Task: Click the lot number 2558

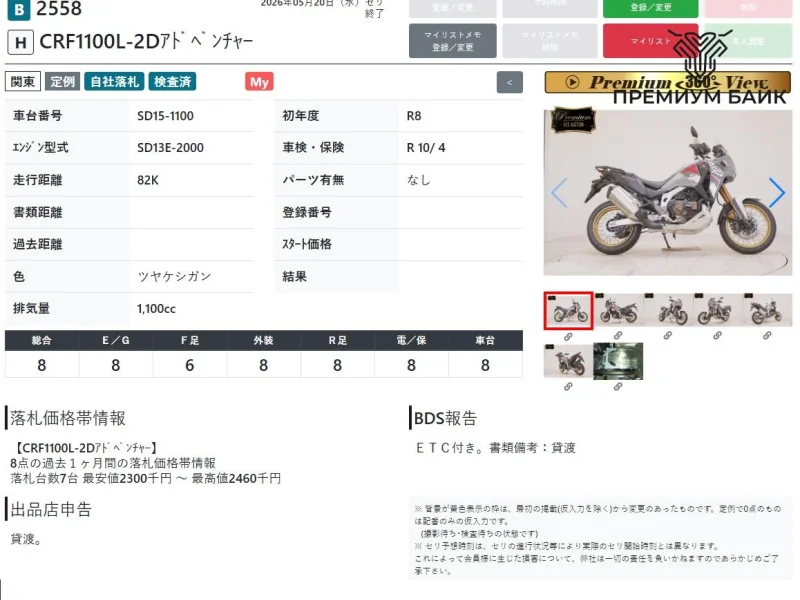Action: pos(59,9)
